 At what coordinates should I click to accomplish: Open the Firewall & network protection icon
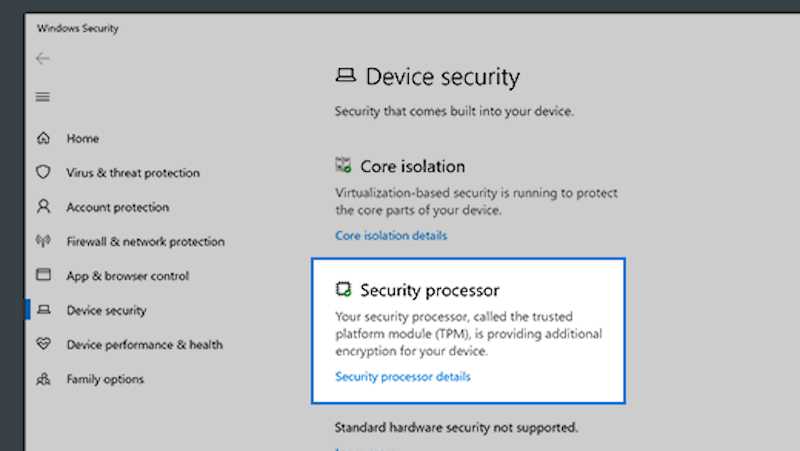click(x=43, y=241)
